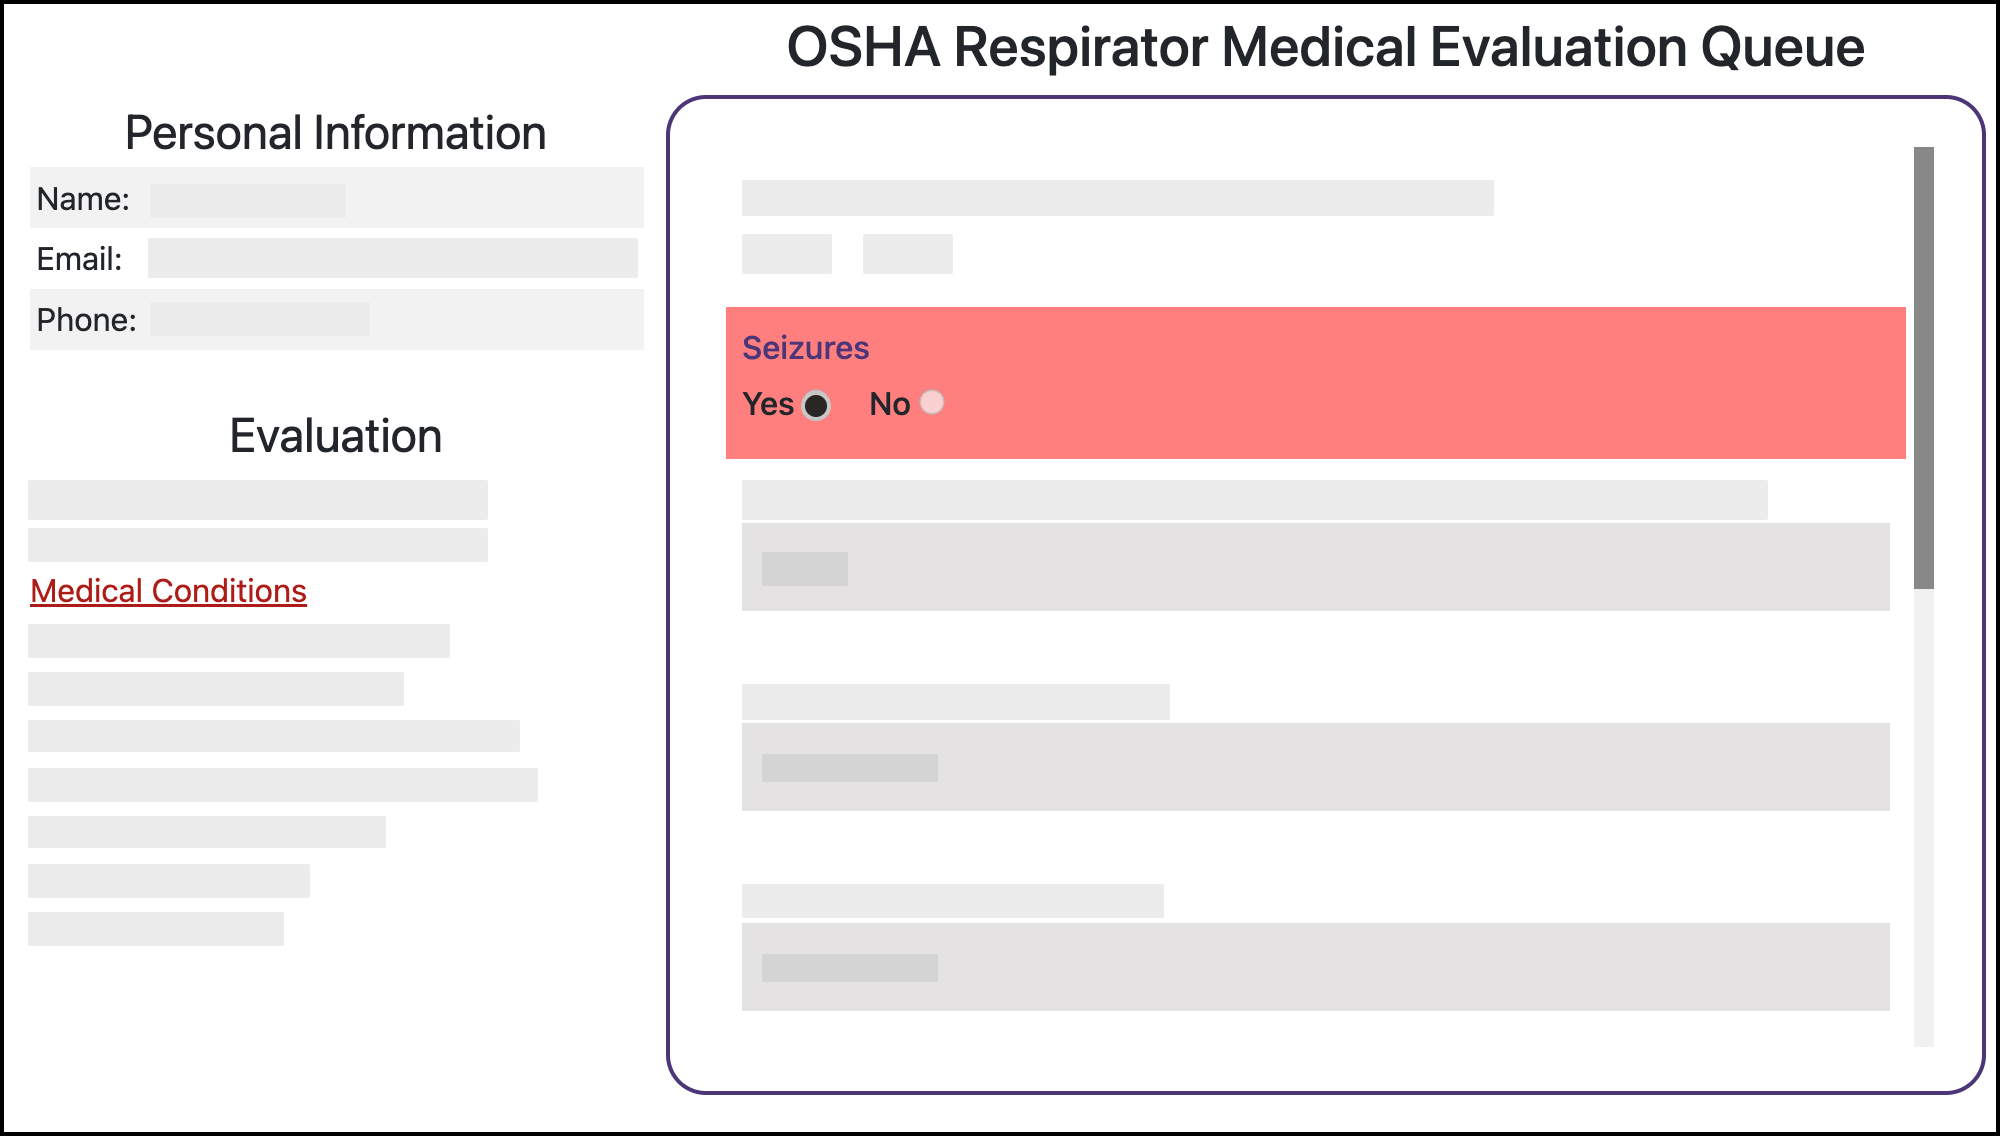This screenshot has height=1136, width=2000.
Task: Click the Personal Information heading
Action: pyautogui.click(x=335, y=133)
